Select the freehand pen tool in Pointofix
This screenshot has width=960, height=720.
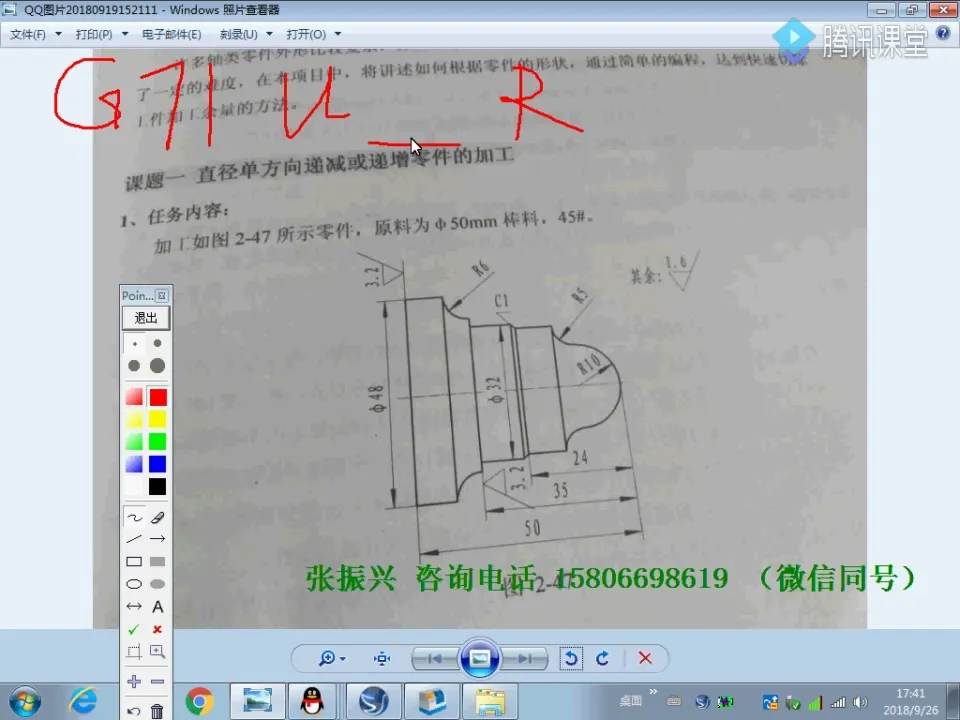pos(133,517)
